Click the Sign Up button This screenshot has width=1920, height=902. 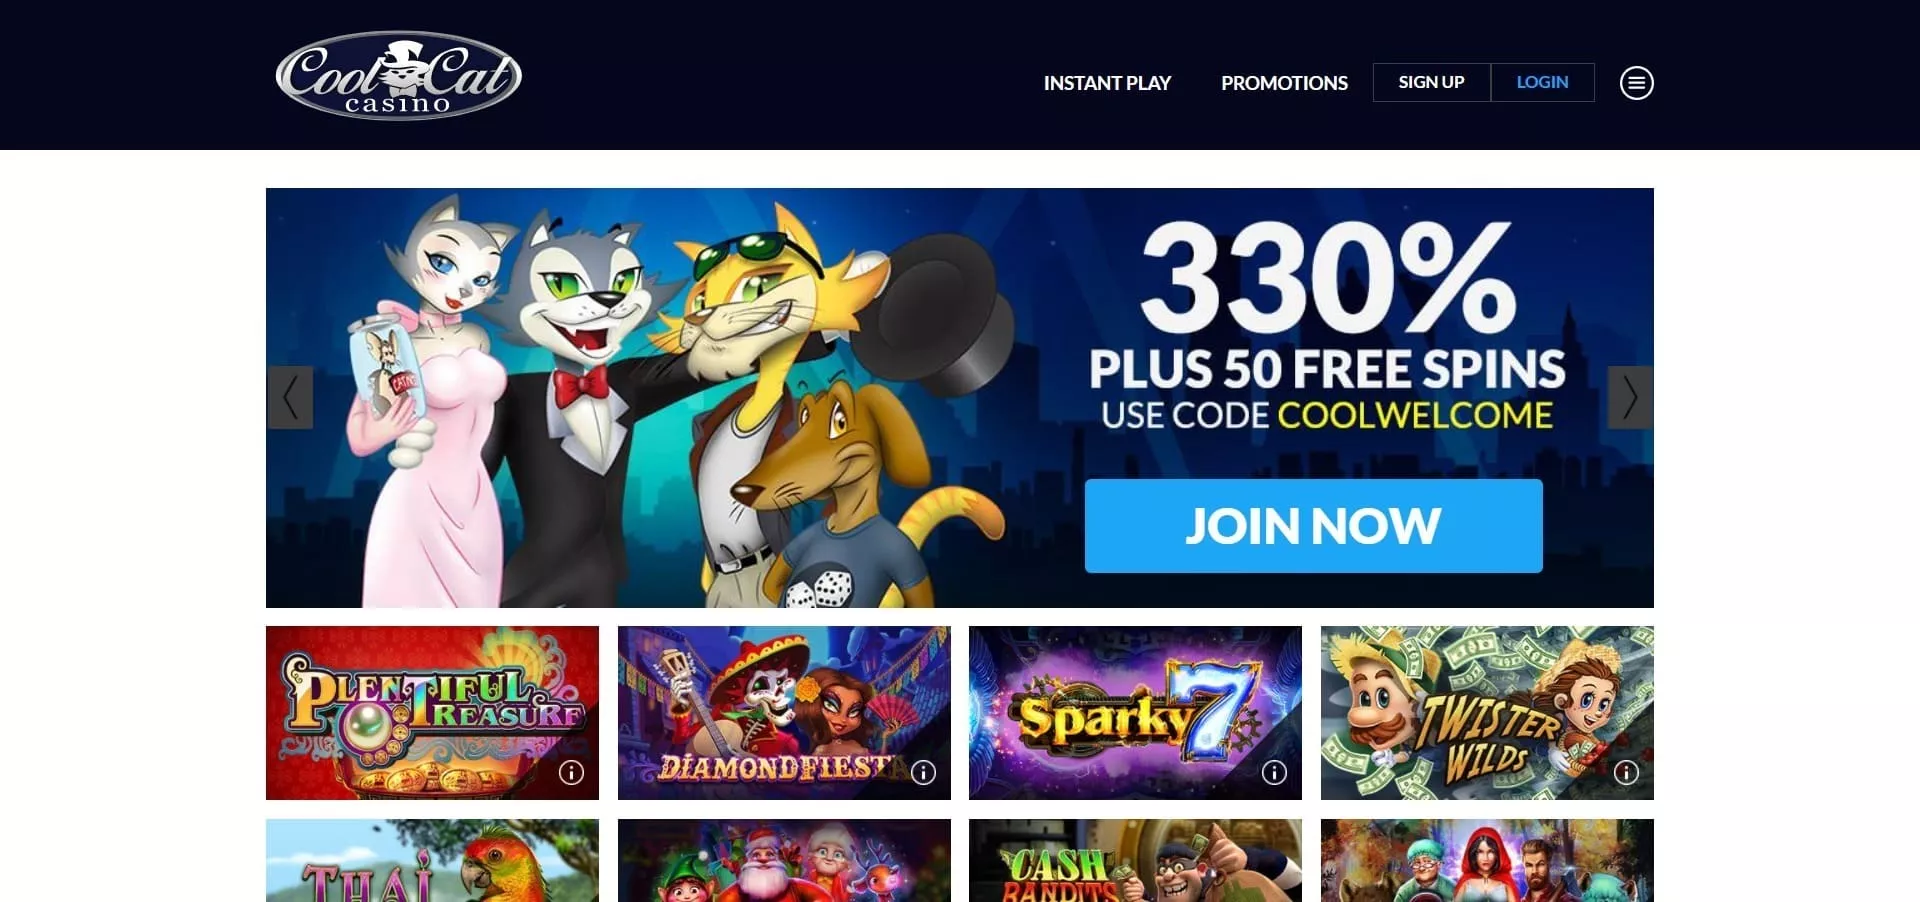pyautogui.click(x=1431, y=82)
